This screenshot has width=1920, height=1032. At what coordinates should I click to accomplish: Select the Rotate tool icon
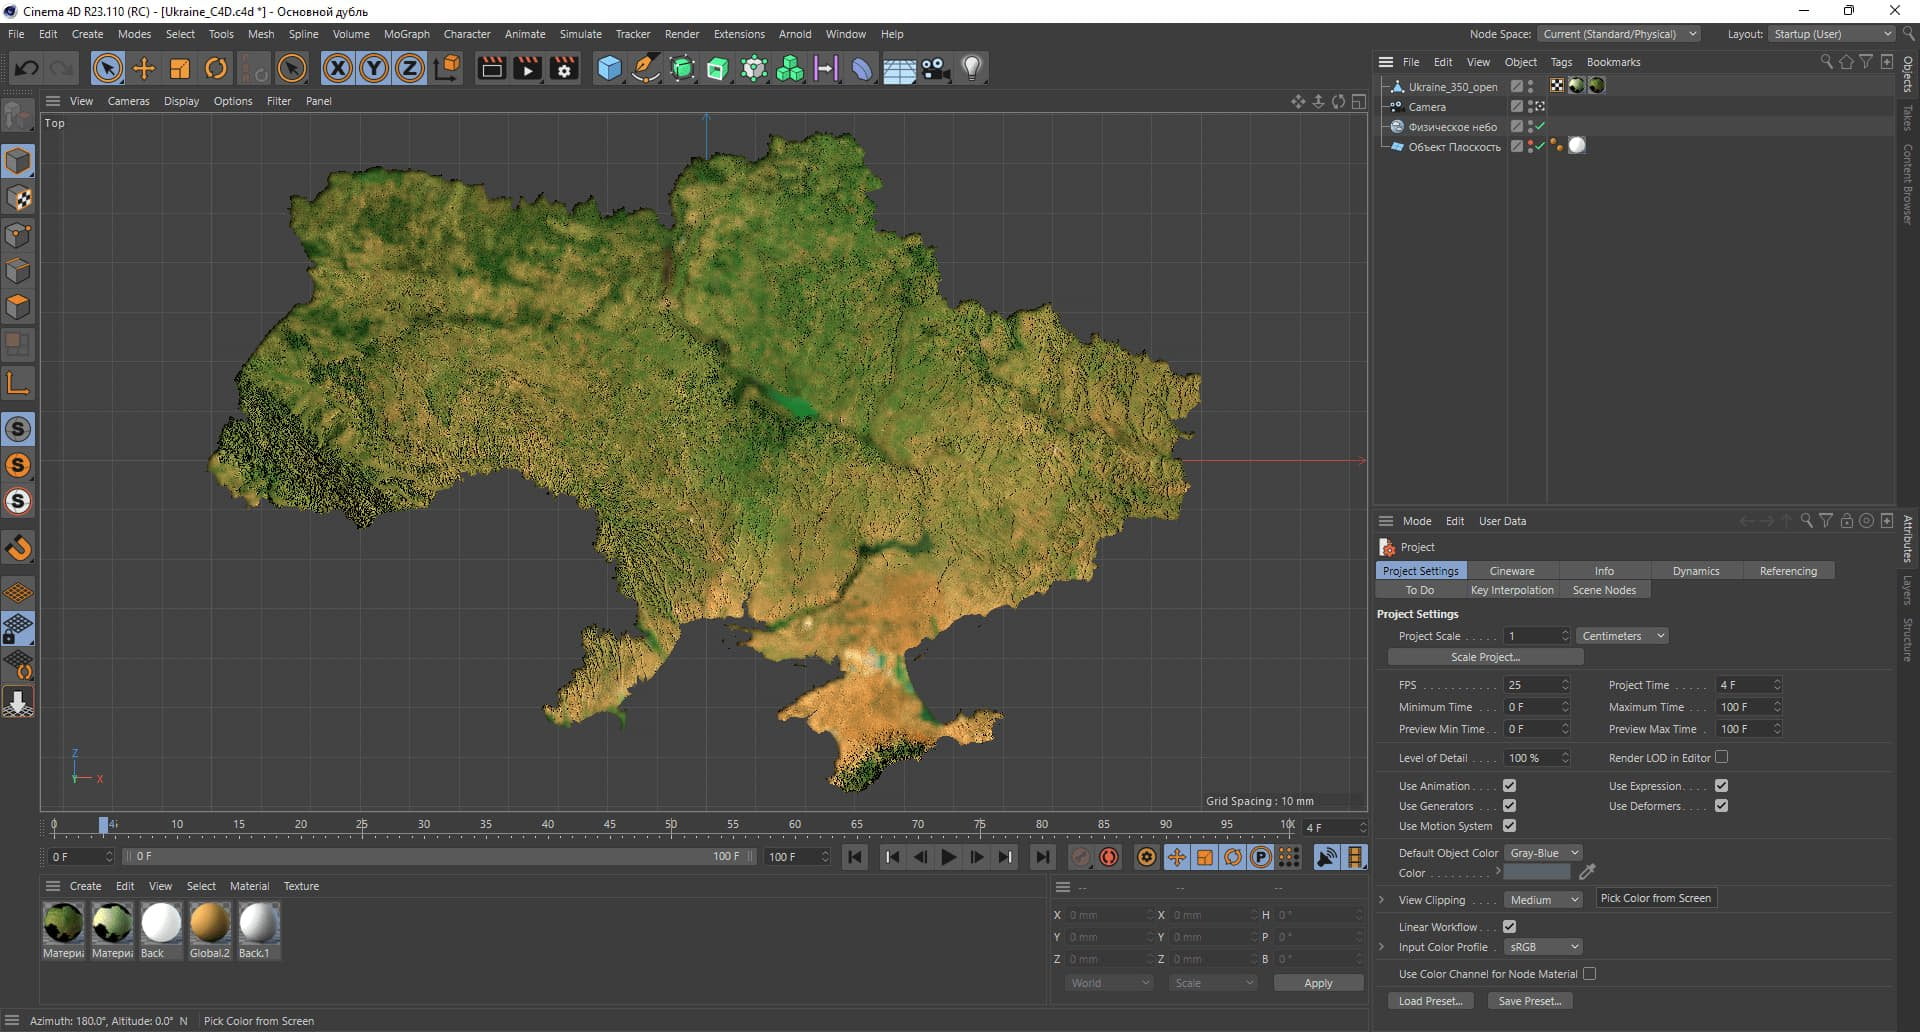216,68
